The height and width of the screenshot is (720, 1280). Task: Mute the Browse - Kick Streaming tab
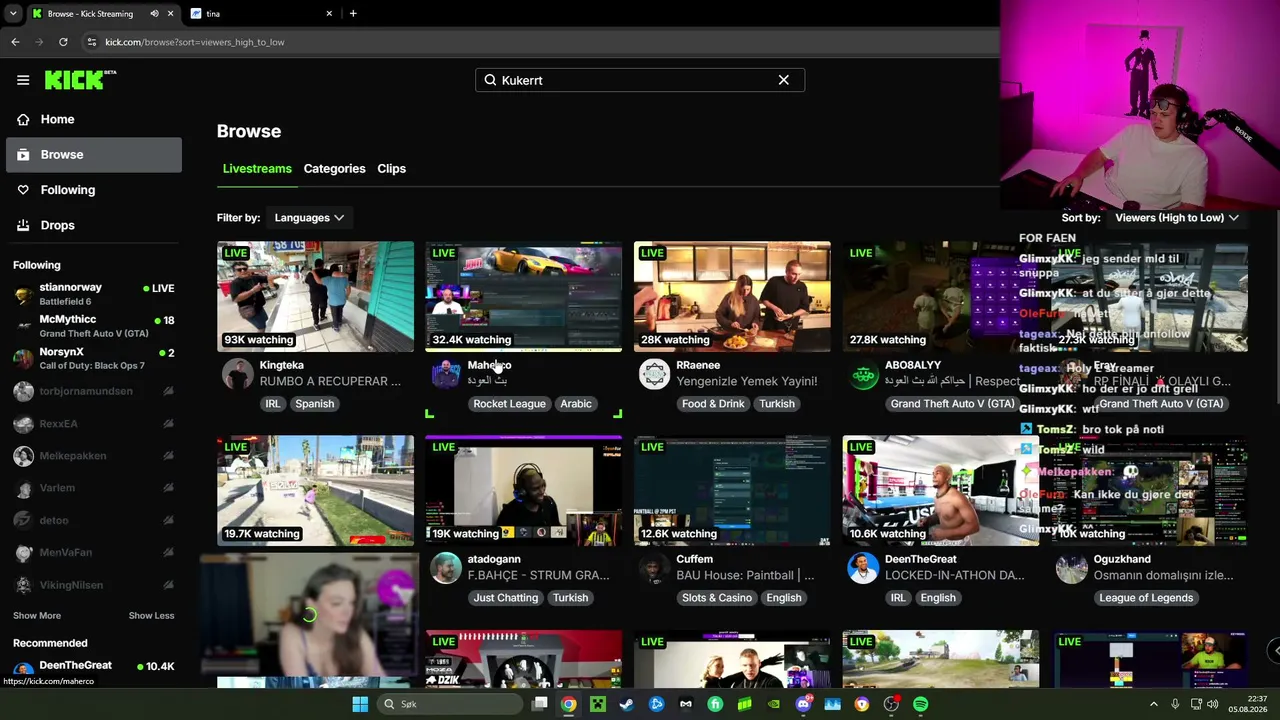pyautogui.click(x=154, y=13)
